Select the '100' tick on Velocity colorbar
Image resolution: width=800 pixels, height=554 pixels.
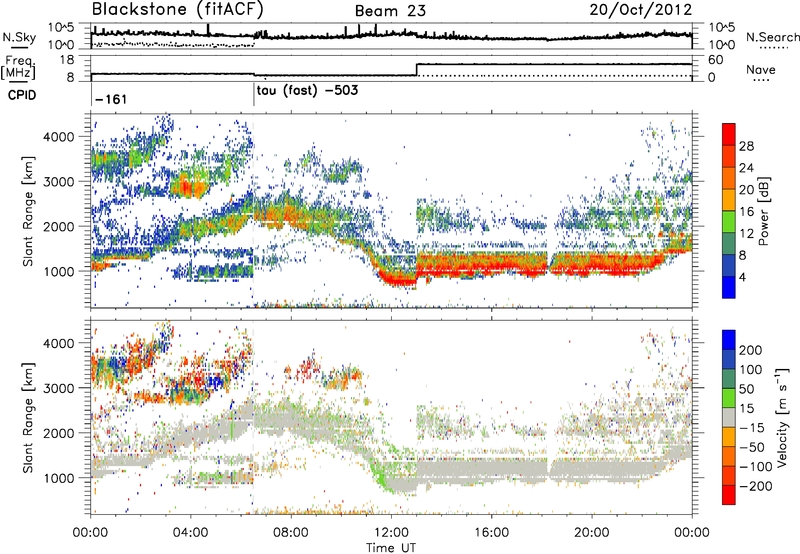click(x=750, y=369)
